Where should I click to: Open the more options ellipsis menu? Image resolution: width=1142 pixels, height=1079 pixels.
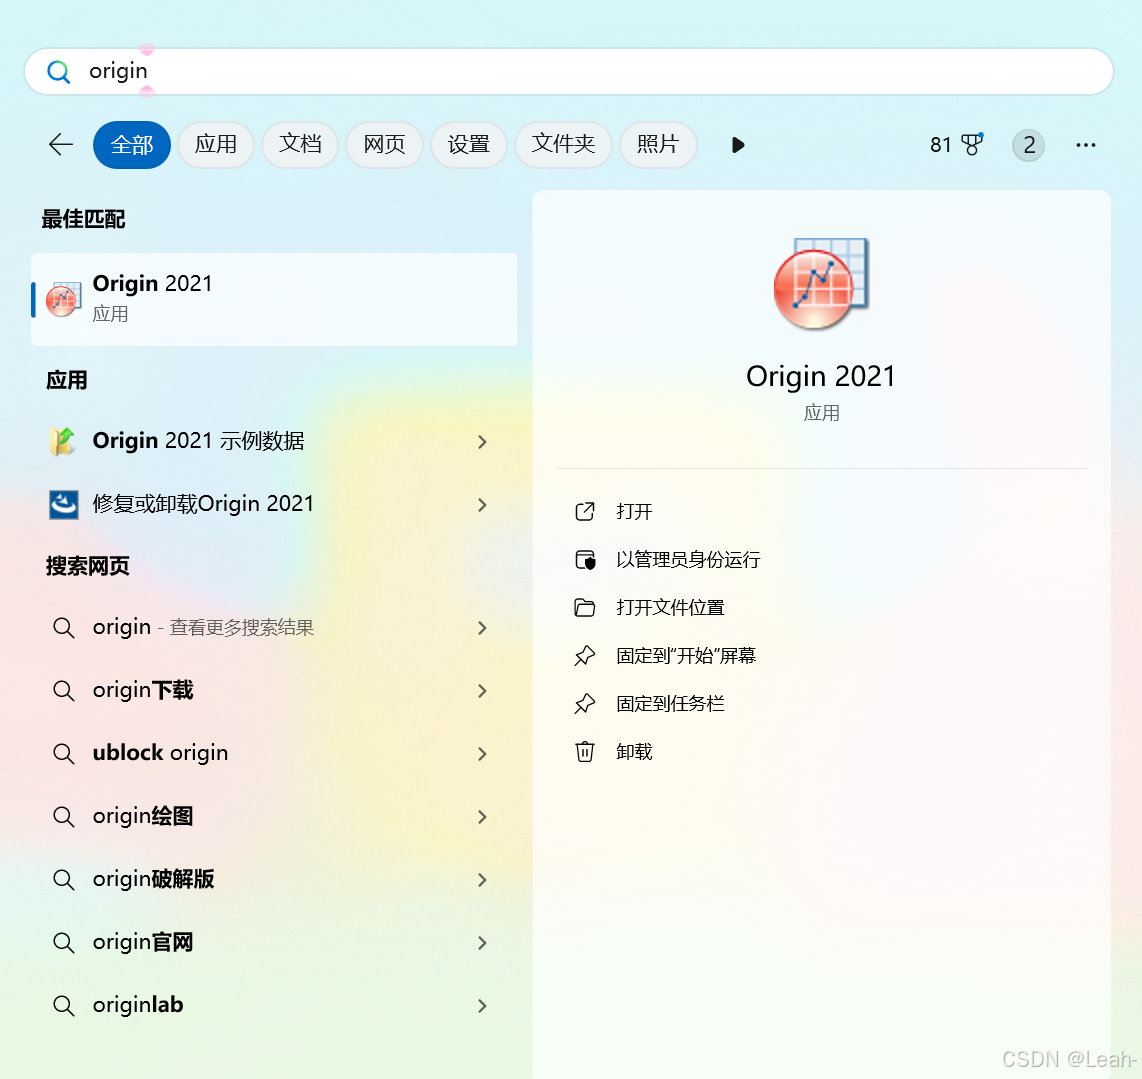1086,145
